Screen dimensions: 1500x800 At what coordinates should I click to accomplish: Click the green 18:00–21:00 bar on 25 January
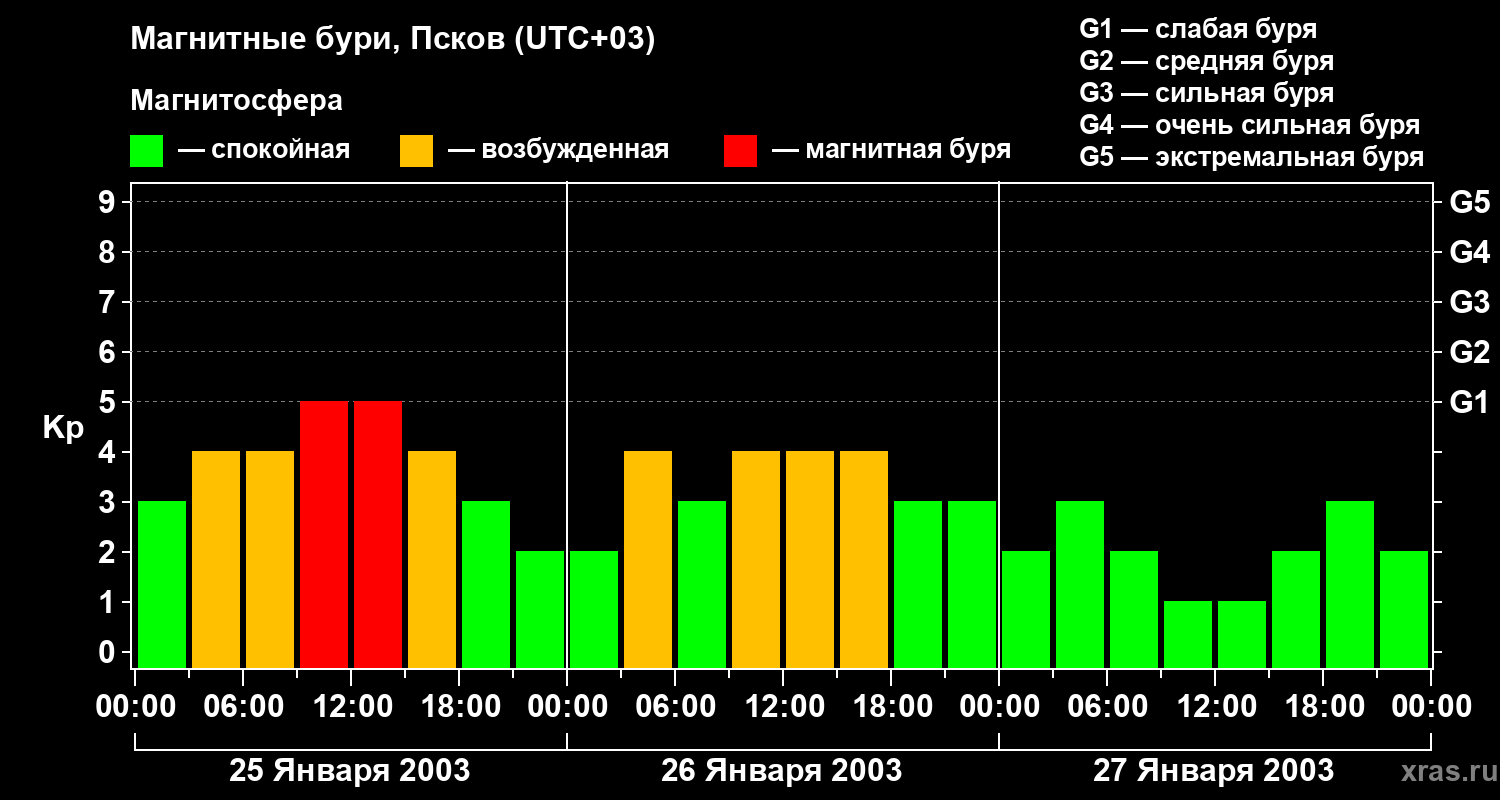coord(486,584)
